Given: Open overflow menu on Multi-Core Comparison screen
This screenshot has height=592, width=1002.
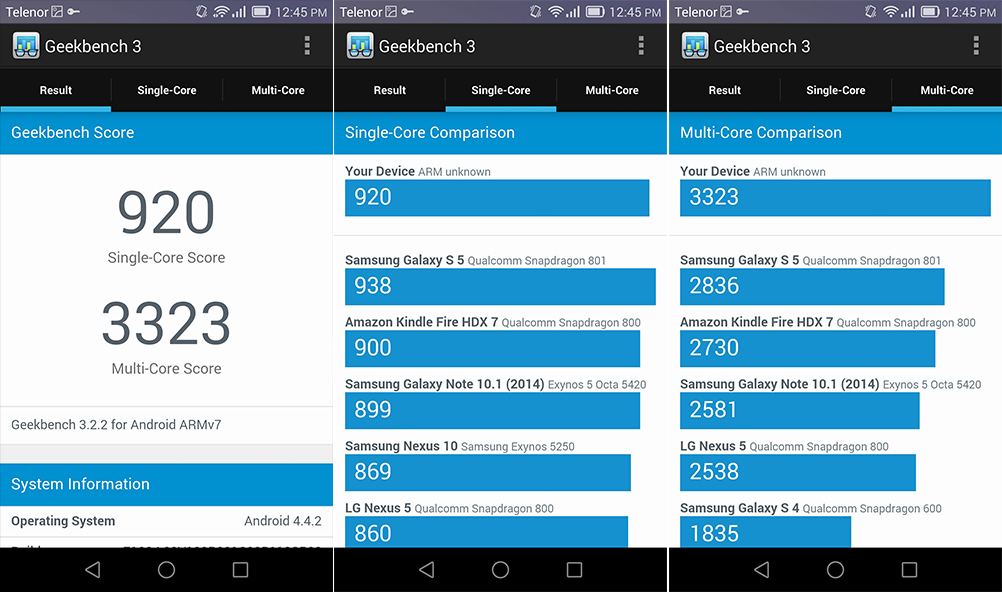Looking at the screenshot, I should (x=976, y=46).
